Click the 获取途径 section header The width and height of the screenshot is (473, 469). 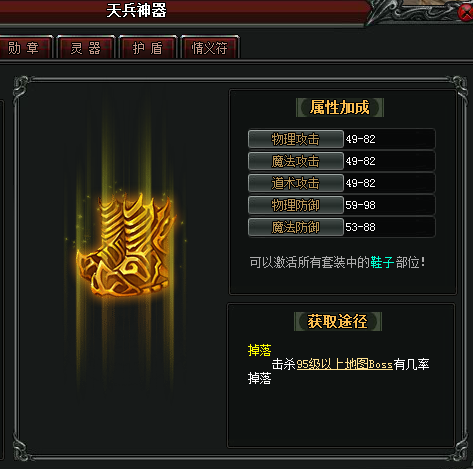click(x=338, y=321)
